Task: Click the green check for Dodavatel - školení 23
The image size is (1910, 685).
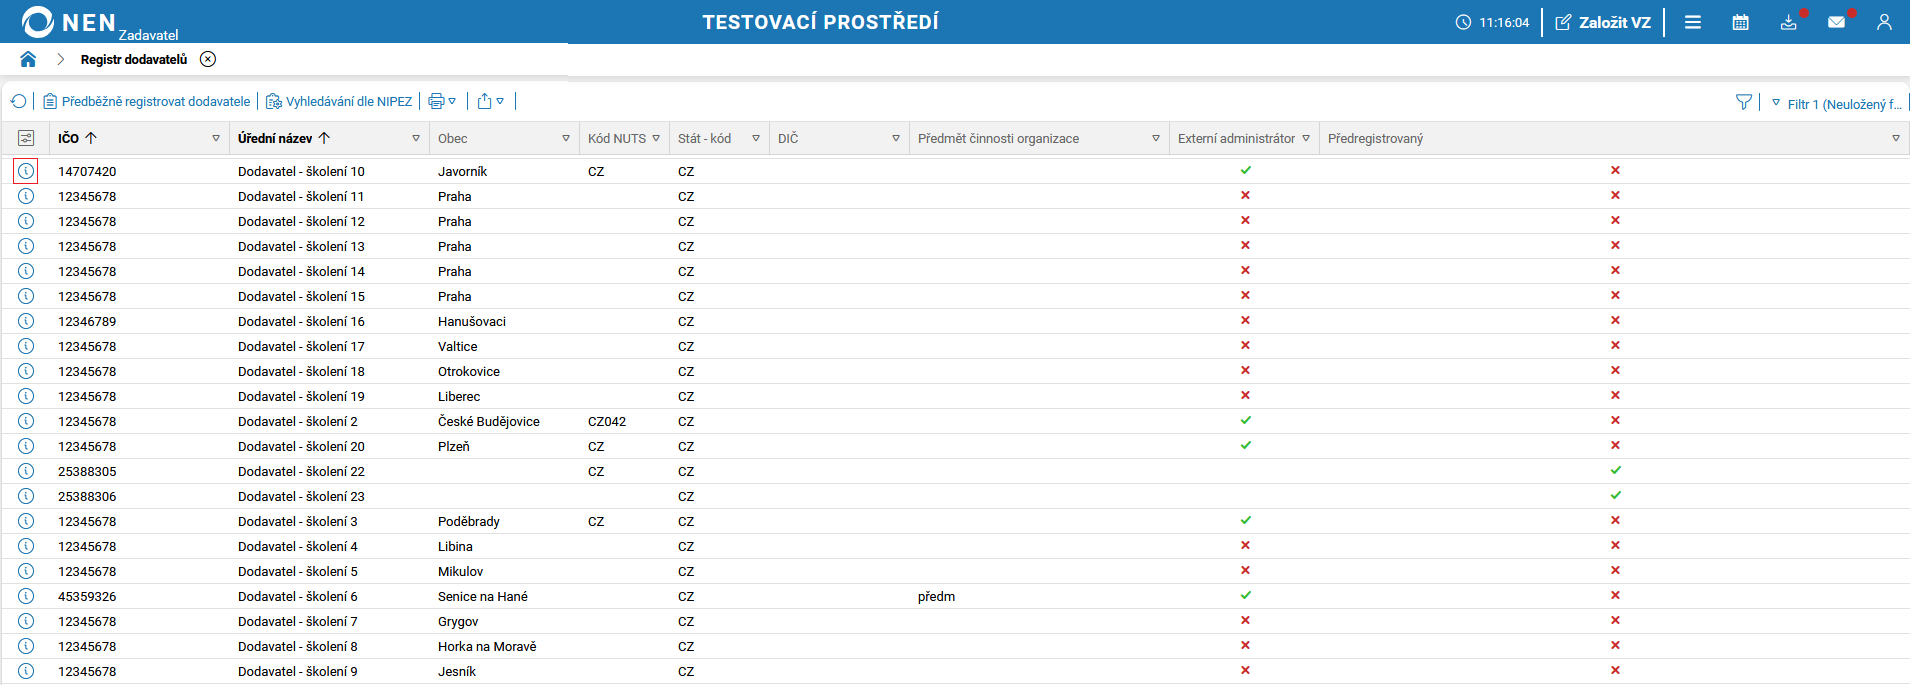Action: pos(1616,495)
